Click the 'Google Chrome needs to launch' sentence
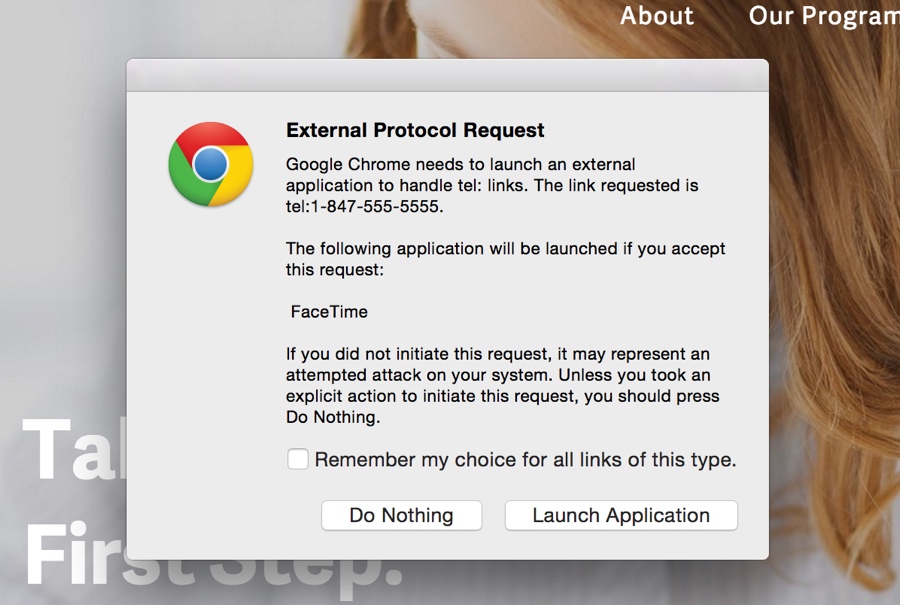Screen dimensions: 900x605 point(460,164)
